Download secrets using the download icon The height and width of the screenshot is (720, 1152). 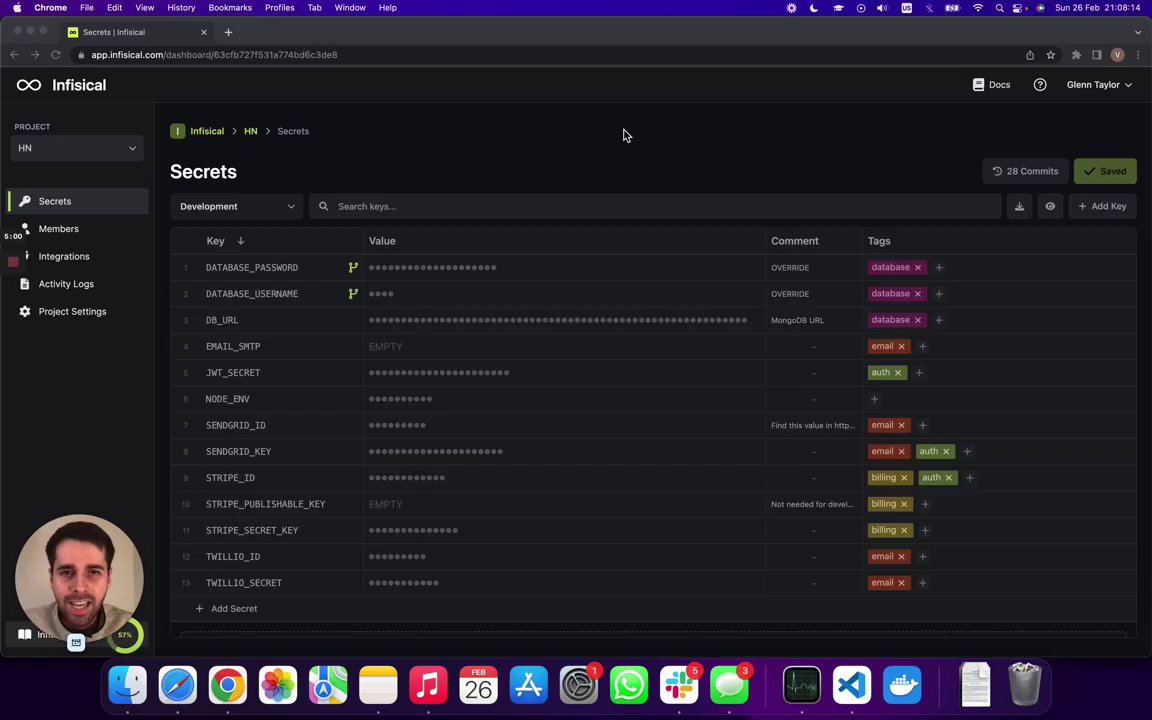(1019, 206)
